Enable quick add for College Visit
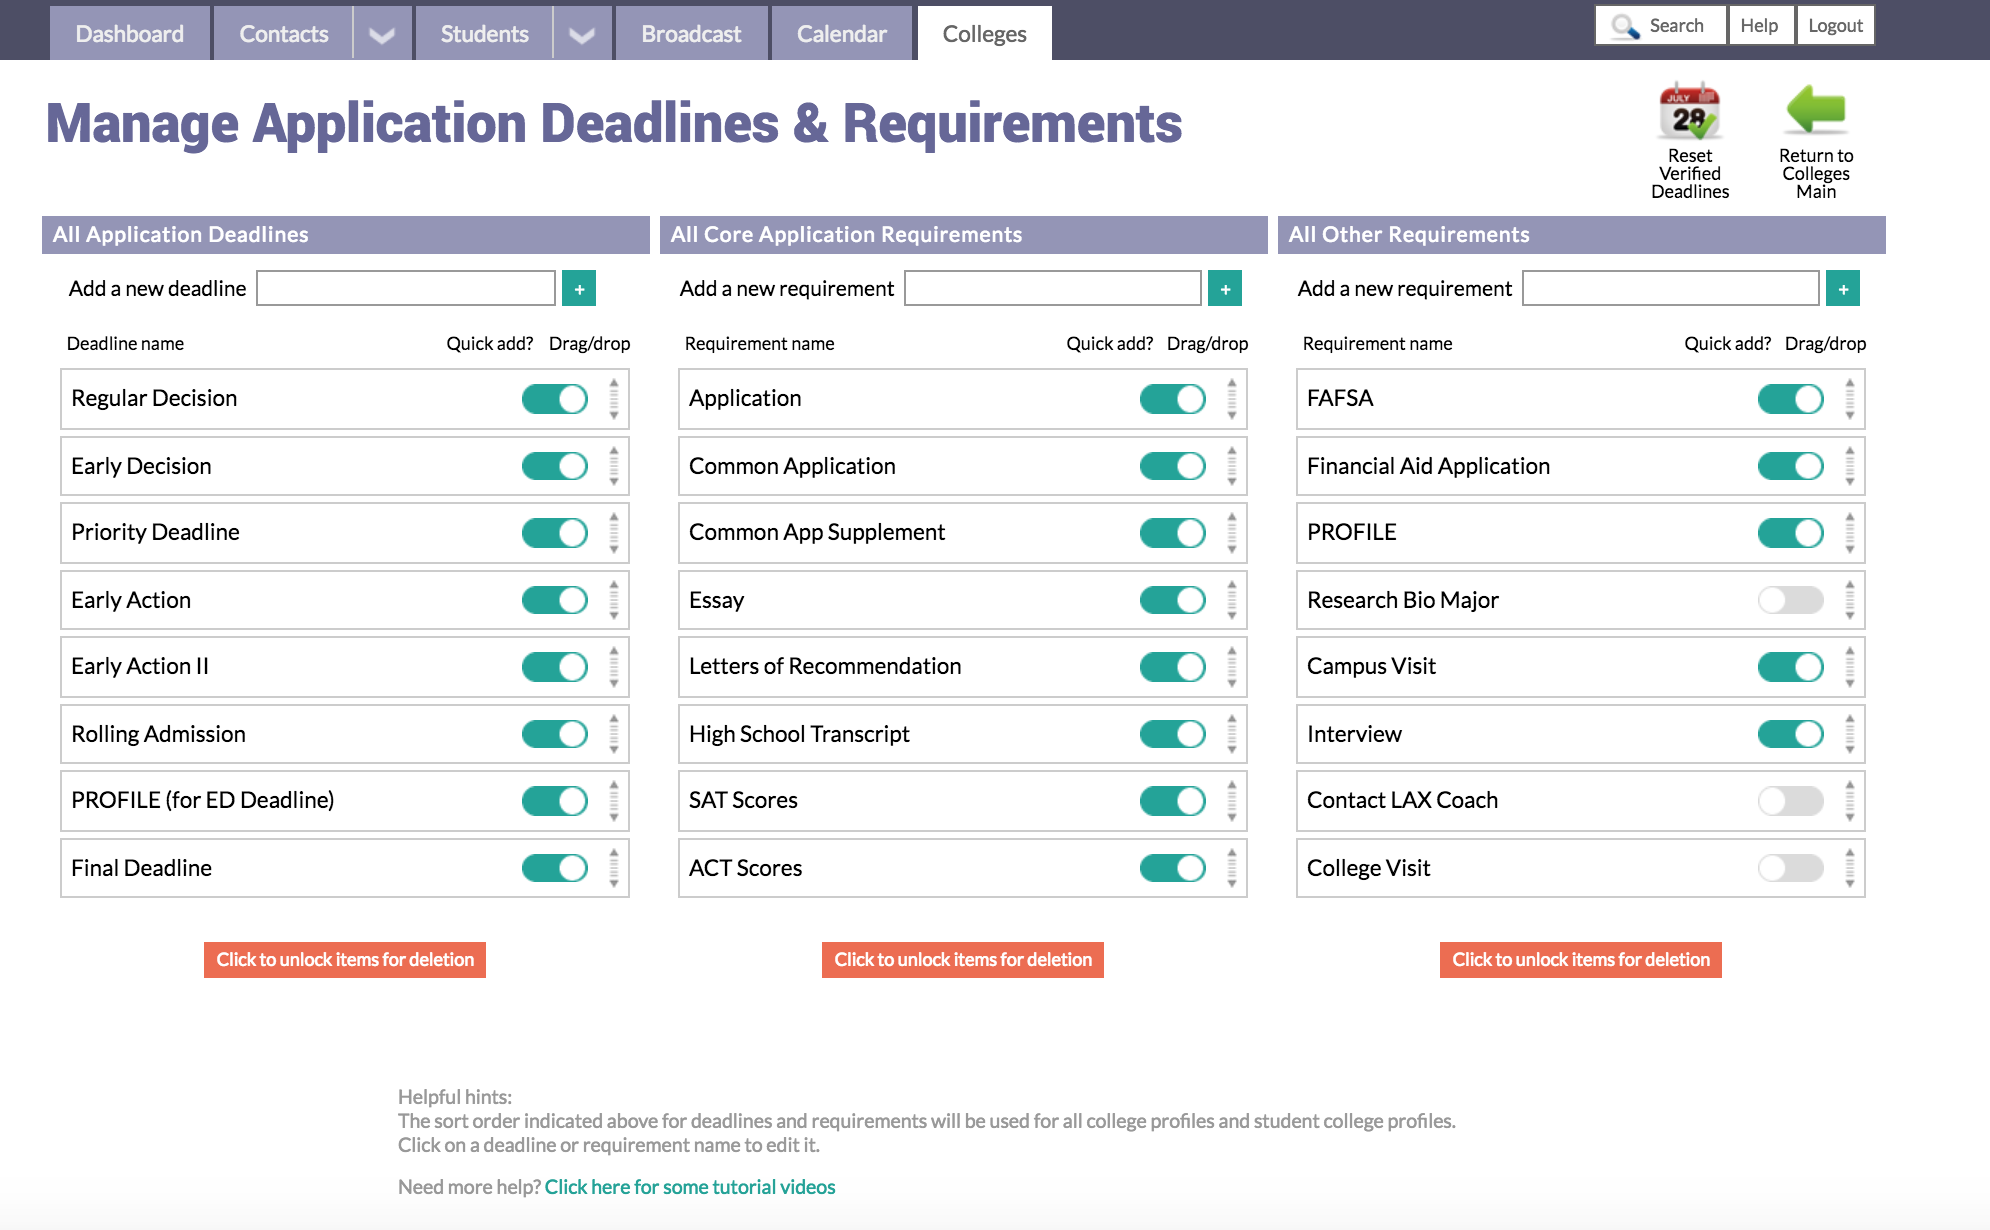 (1791, 868)
